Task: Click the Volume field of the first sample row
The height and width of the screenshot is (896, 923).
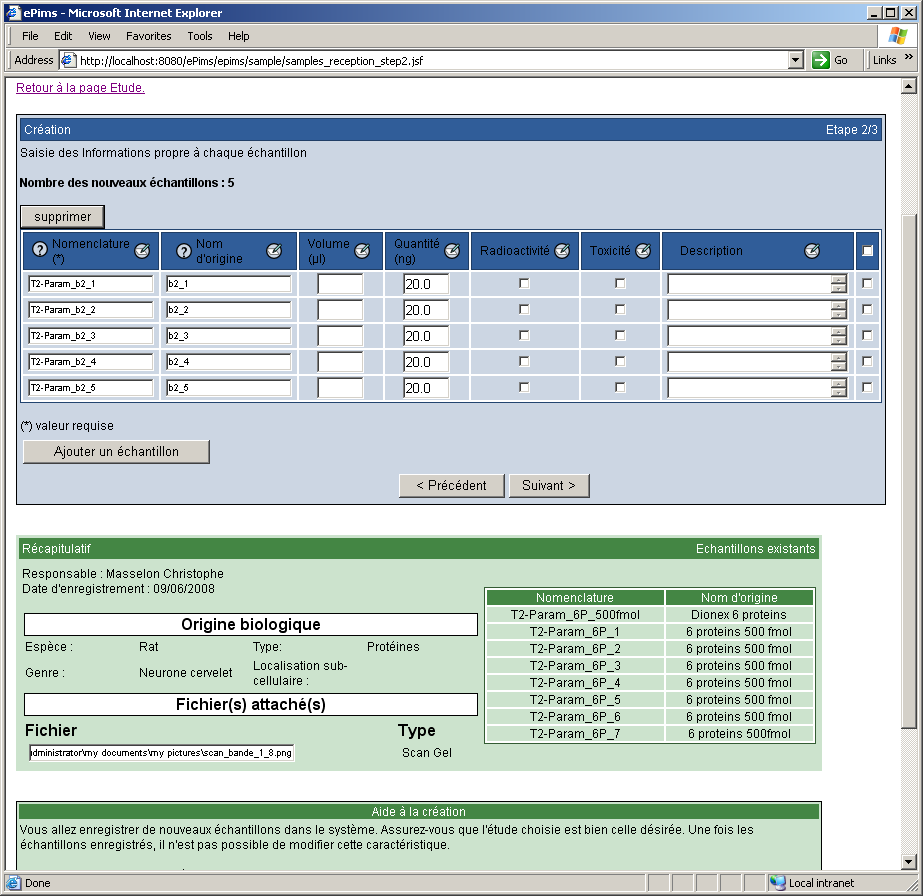Action: coord(338,283)
